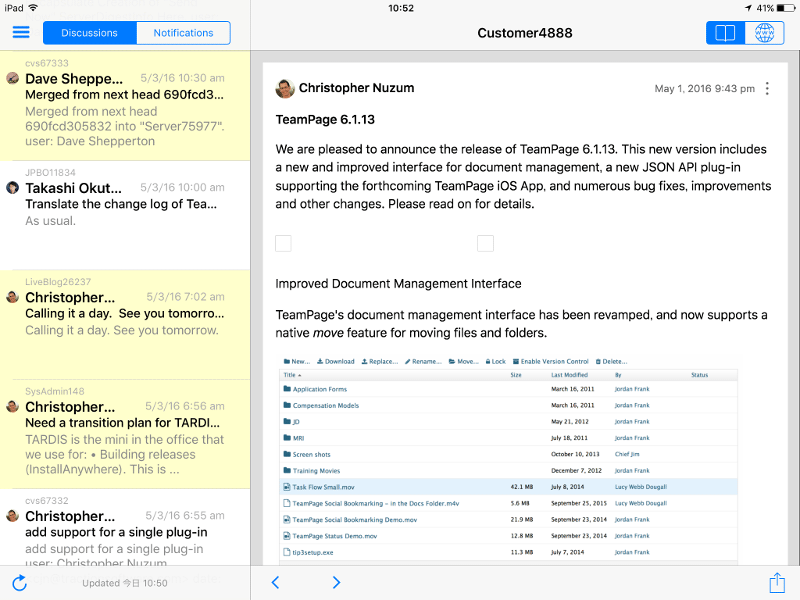Tap the iPad battery indicator
The image size is (800, 600).
click(786, 8)
